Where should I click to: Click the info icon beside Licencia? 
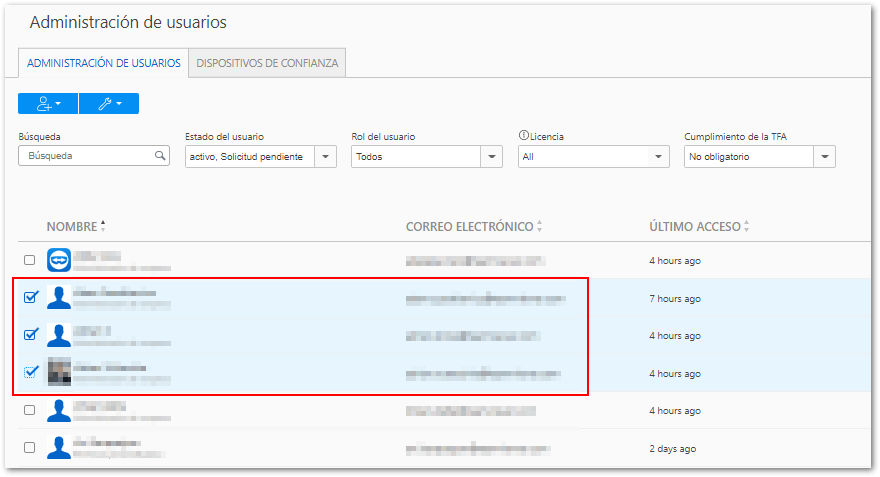pyautogui.click(x=524, y=135)
